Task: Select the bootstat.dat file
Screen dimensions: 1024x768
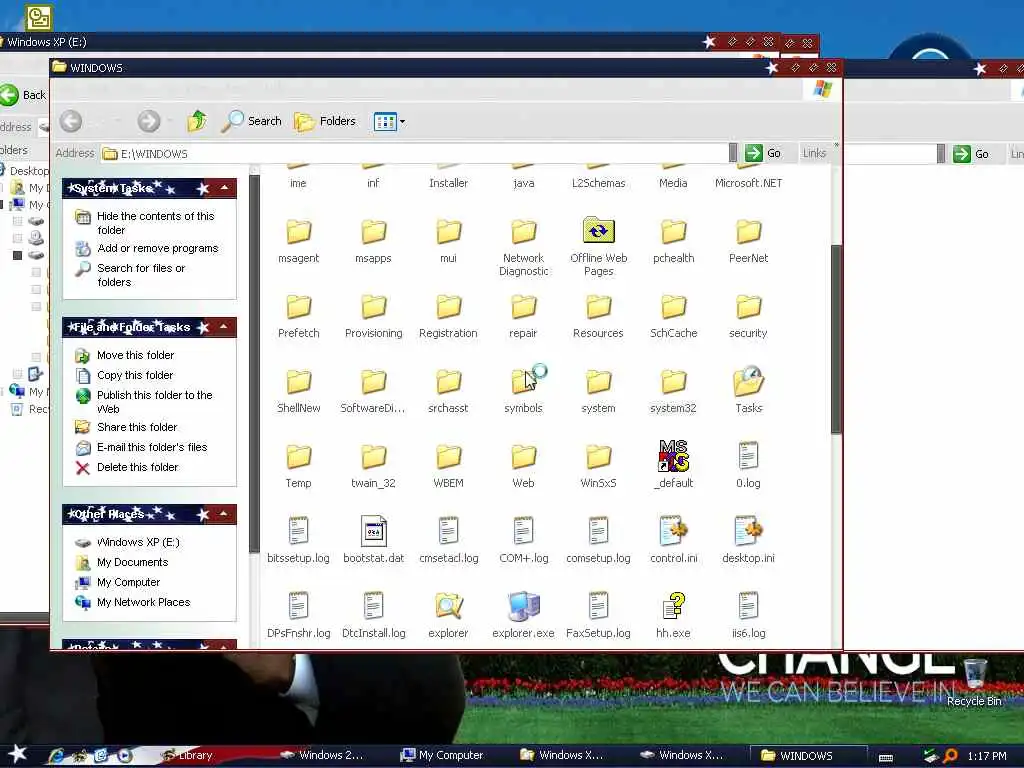Action: click(374, 540)
